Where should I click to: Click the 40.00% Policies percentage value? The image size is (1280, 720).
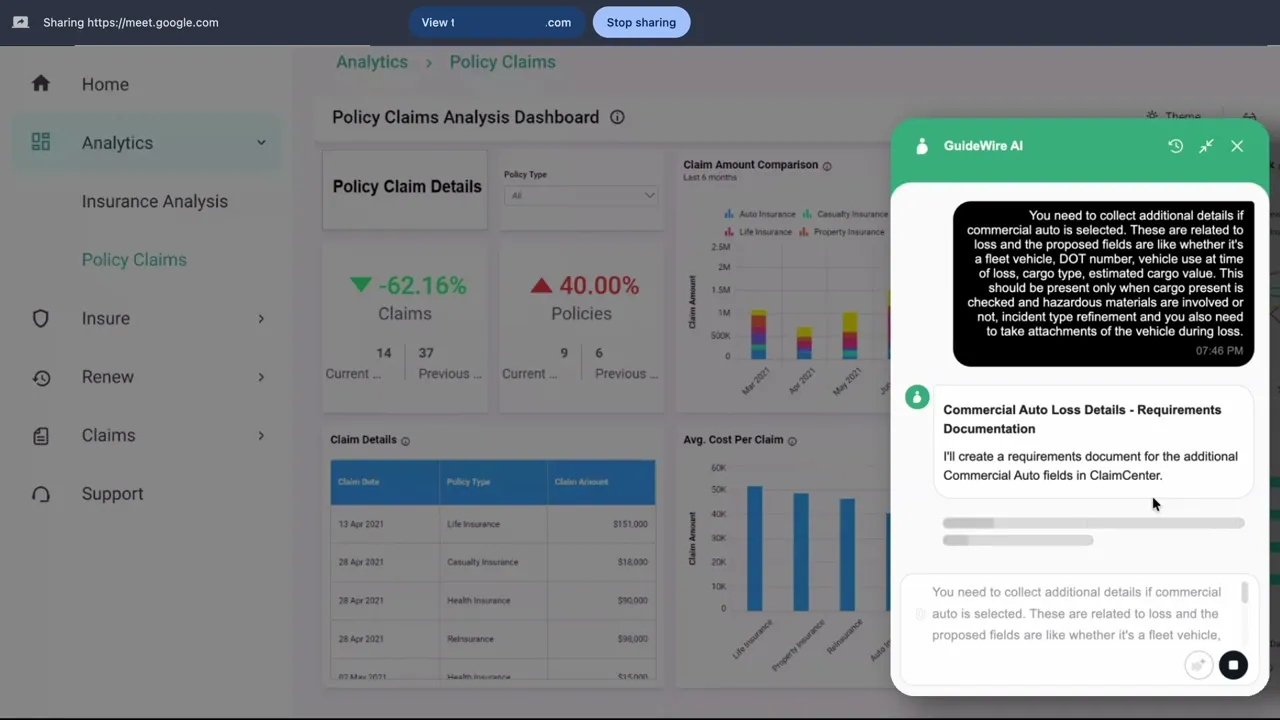point(598,286)
